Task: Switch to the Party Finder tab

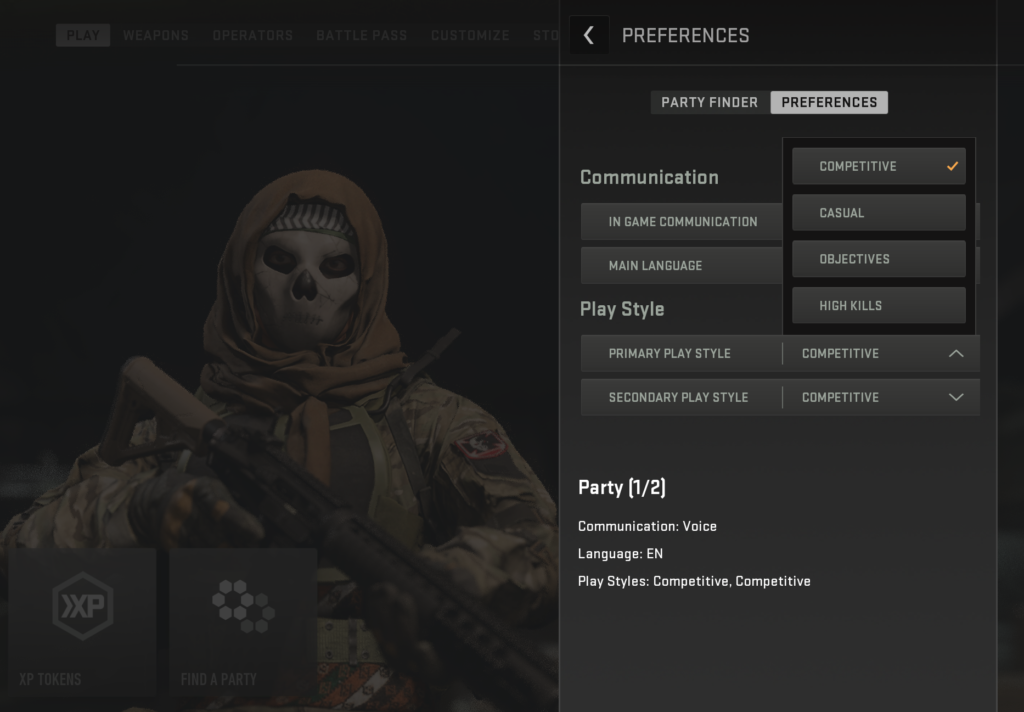Action: 708,102
